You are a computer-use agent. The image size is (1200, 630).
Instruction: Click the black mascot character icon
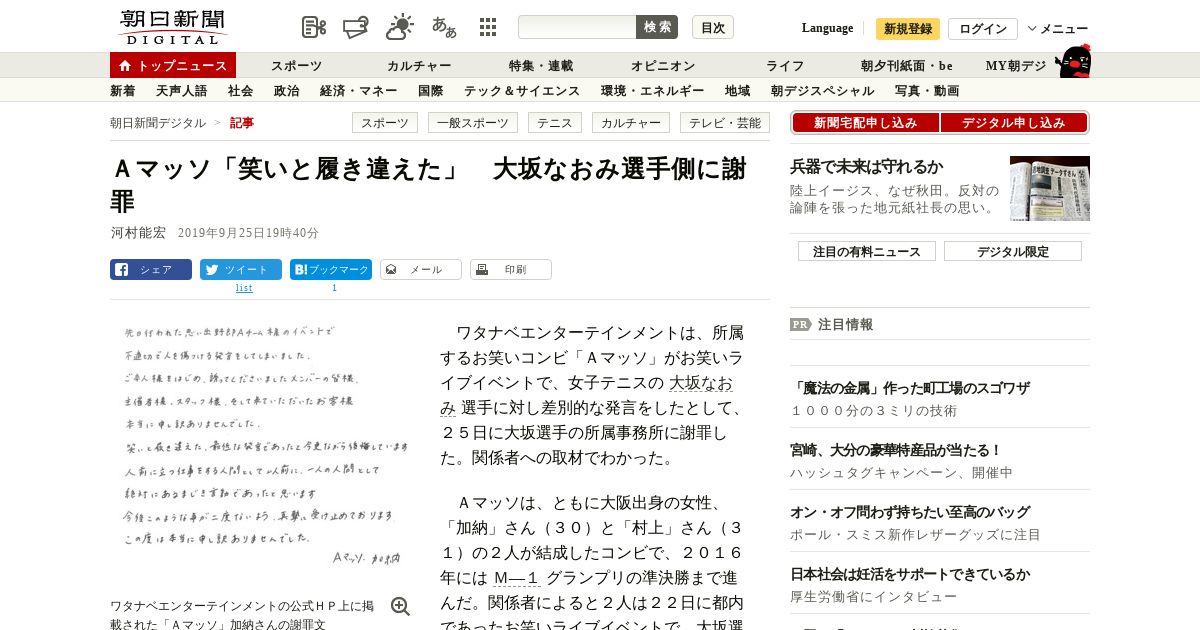[x=1073, y=61]
